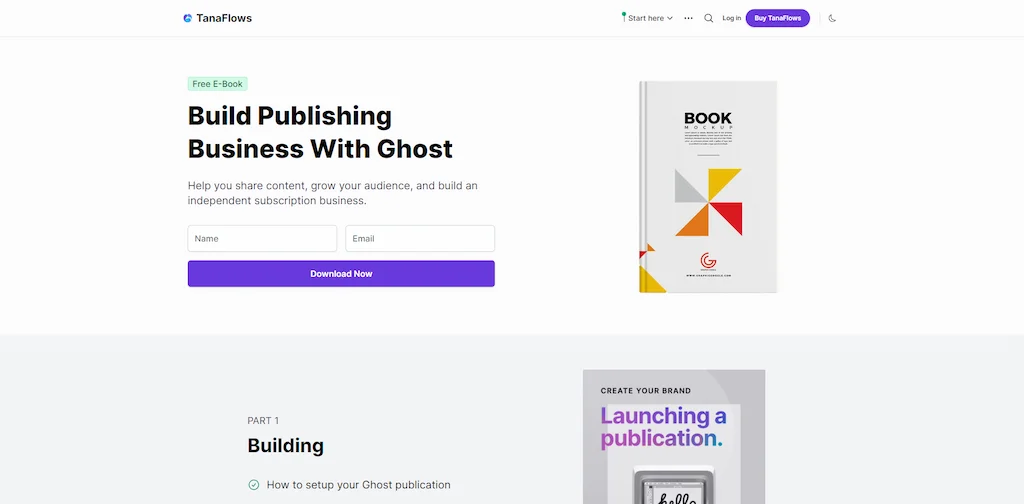Click the Buy TanaFlows button

point(778,18)
